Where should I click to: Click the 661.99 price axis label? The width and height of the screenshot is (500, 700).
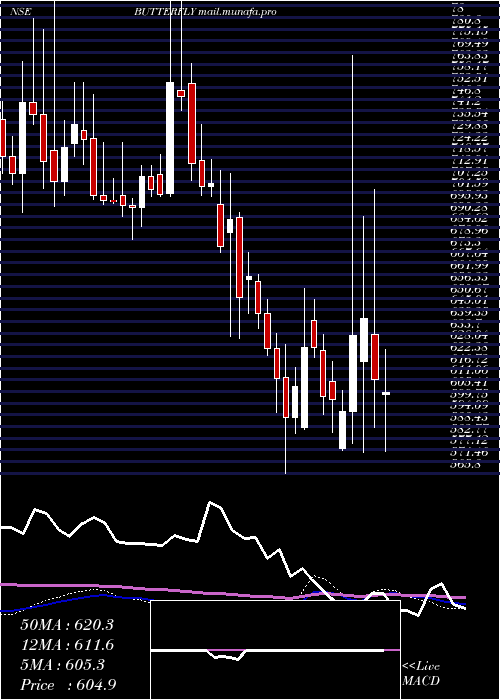(x=469, y=266)
